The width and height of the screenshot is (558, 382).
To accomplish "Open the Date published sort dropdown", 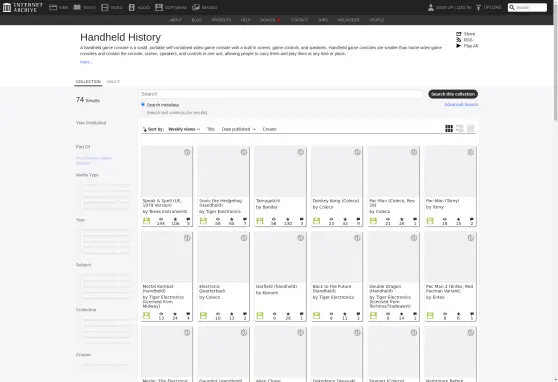I will (x=239, y=129).
